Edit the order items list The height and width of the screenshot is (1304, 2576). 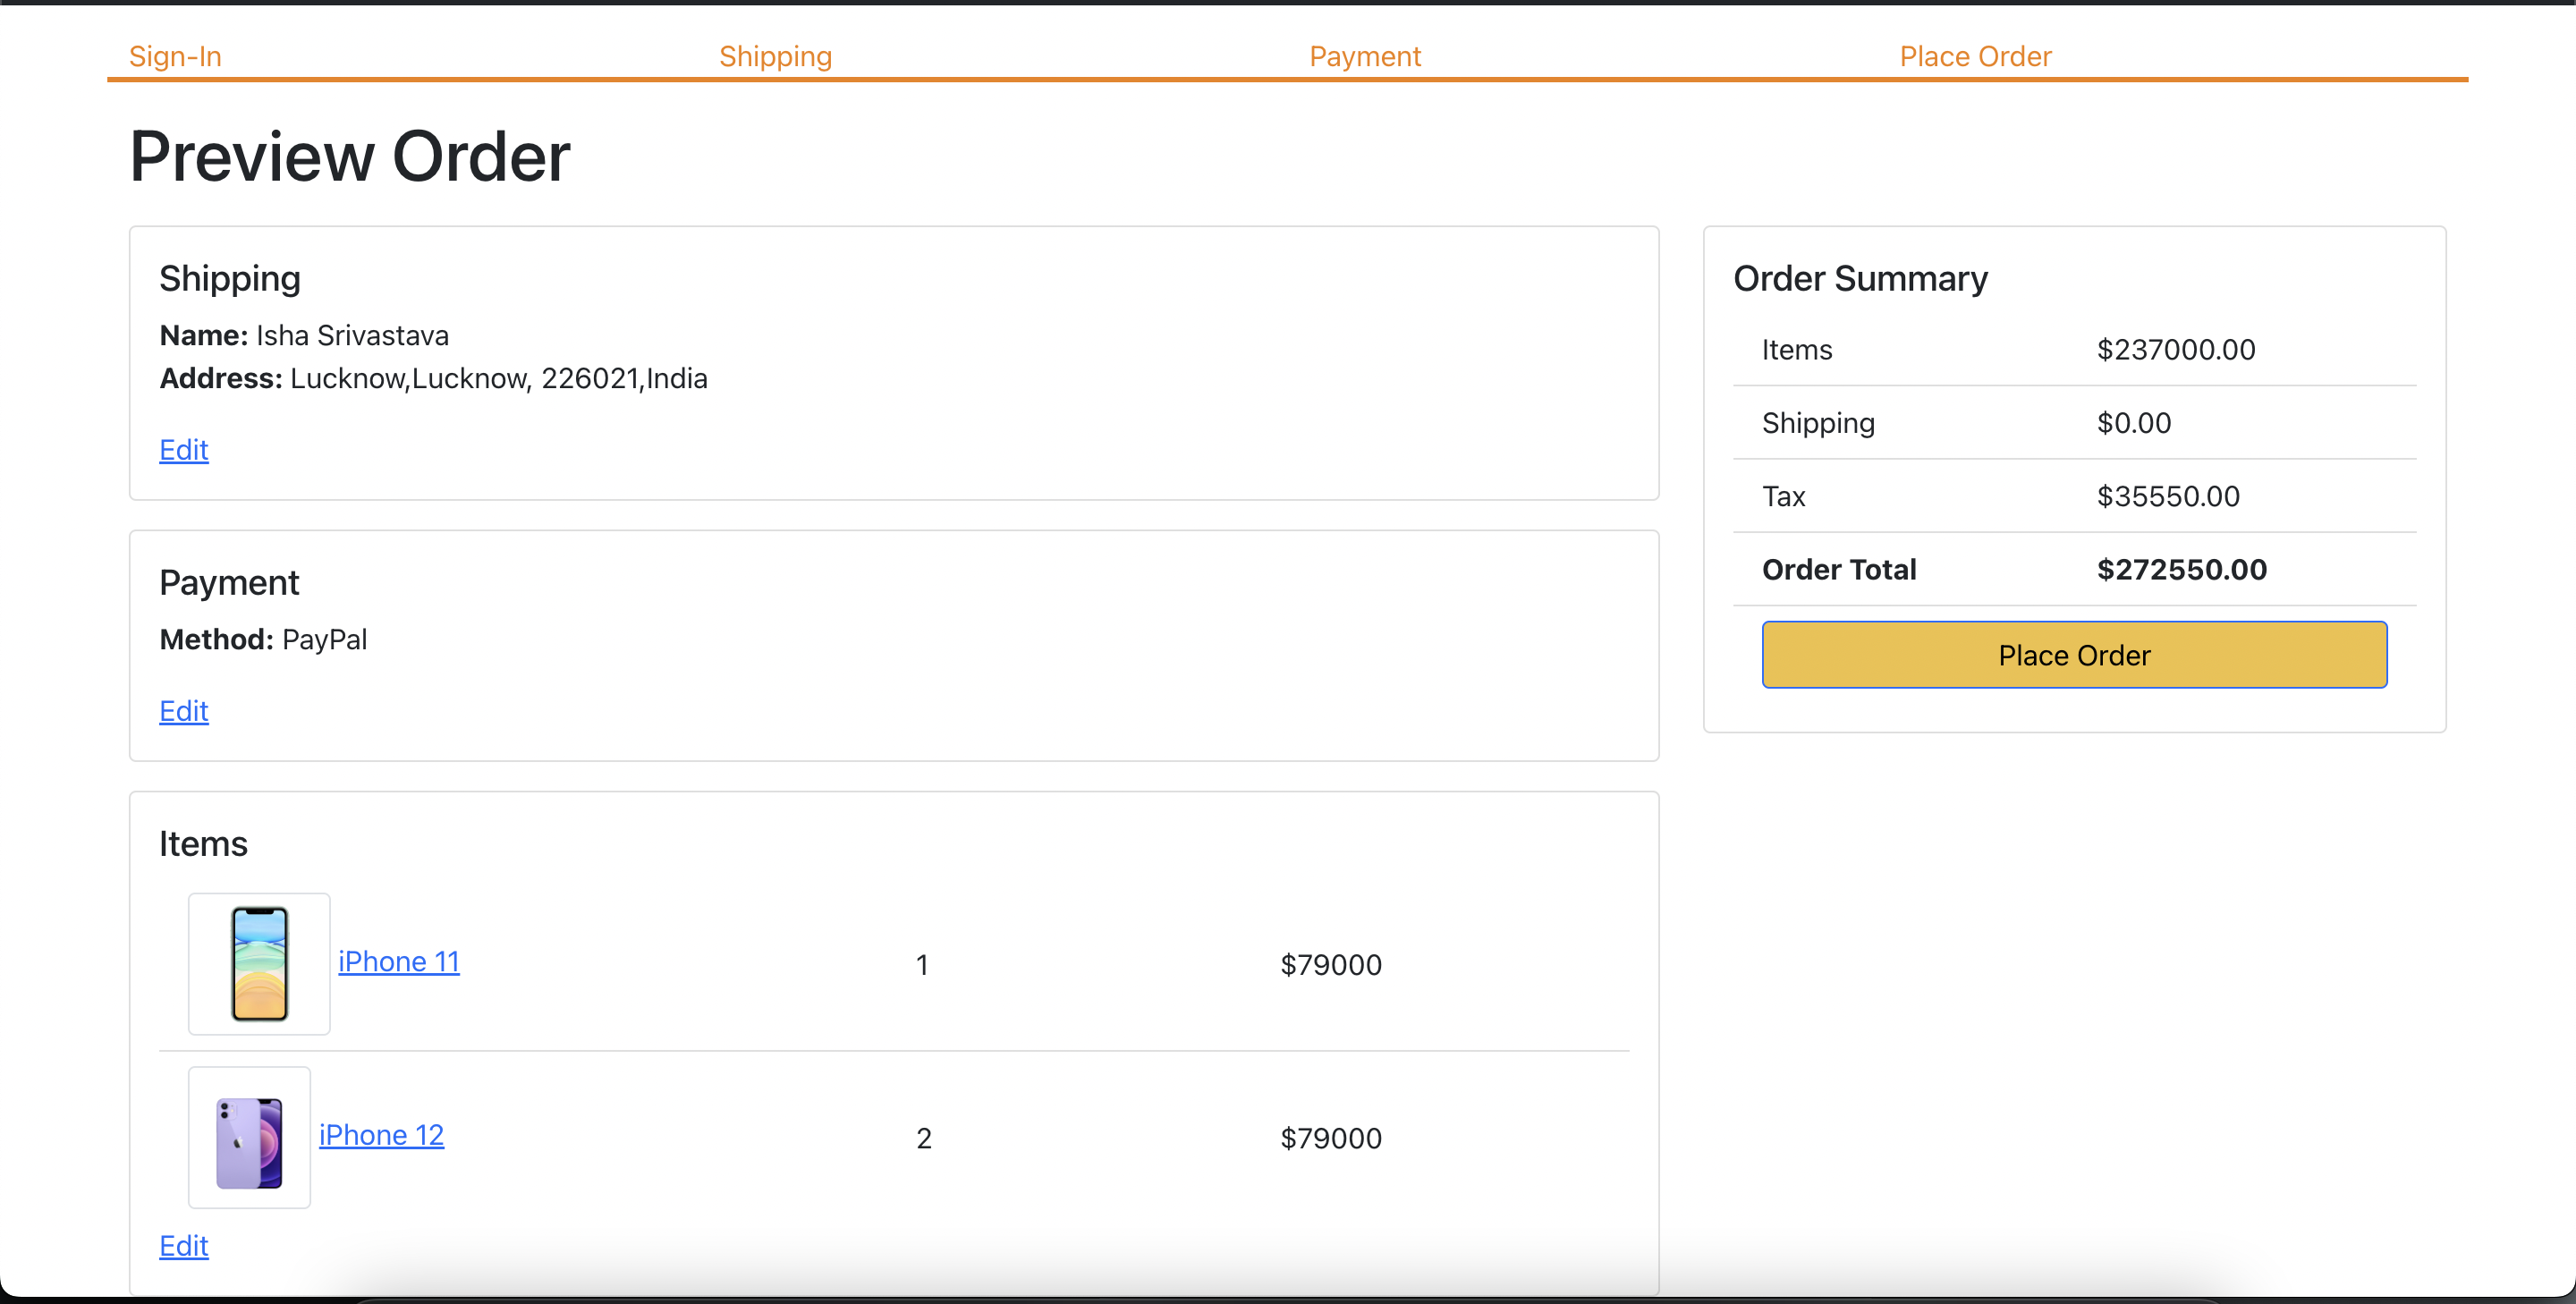coord(183,1245)
